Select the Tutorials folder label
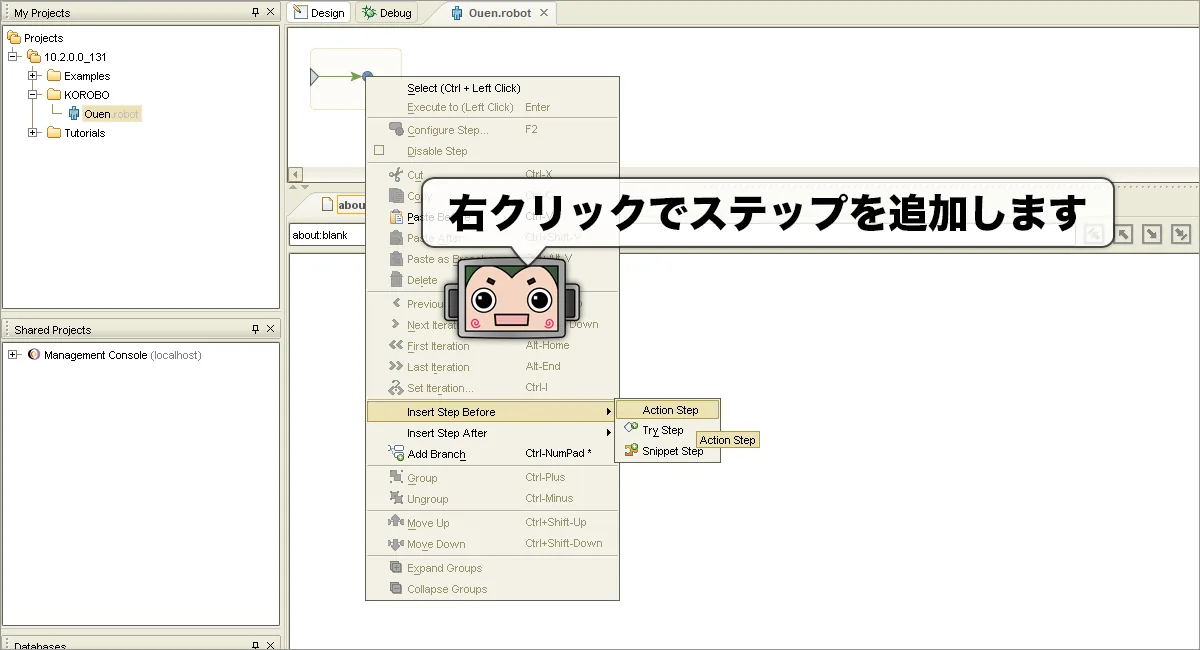 tap(85, 133)
